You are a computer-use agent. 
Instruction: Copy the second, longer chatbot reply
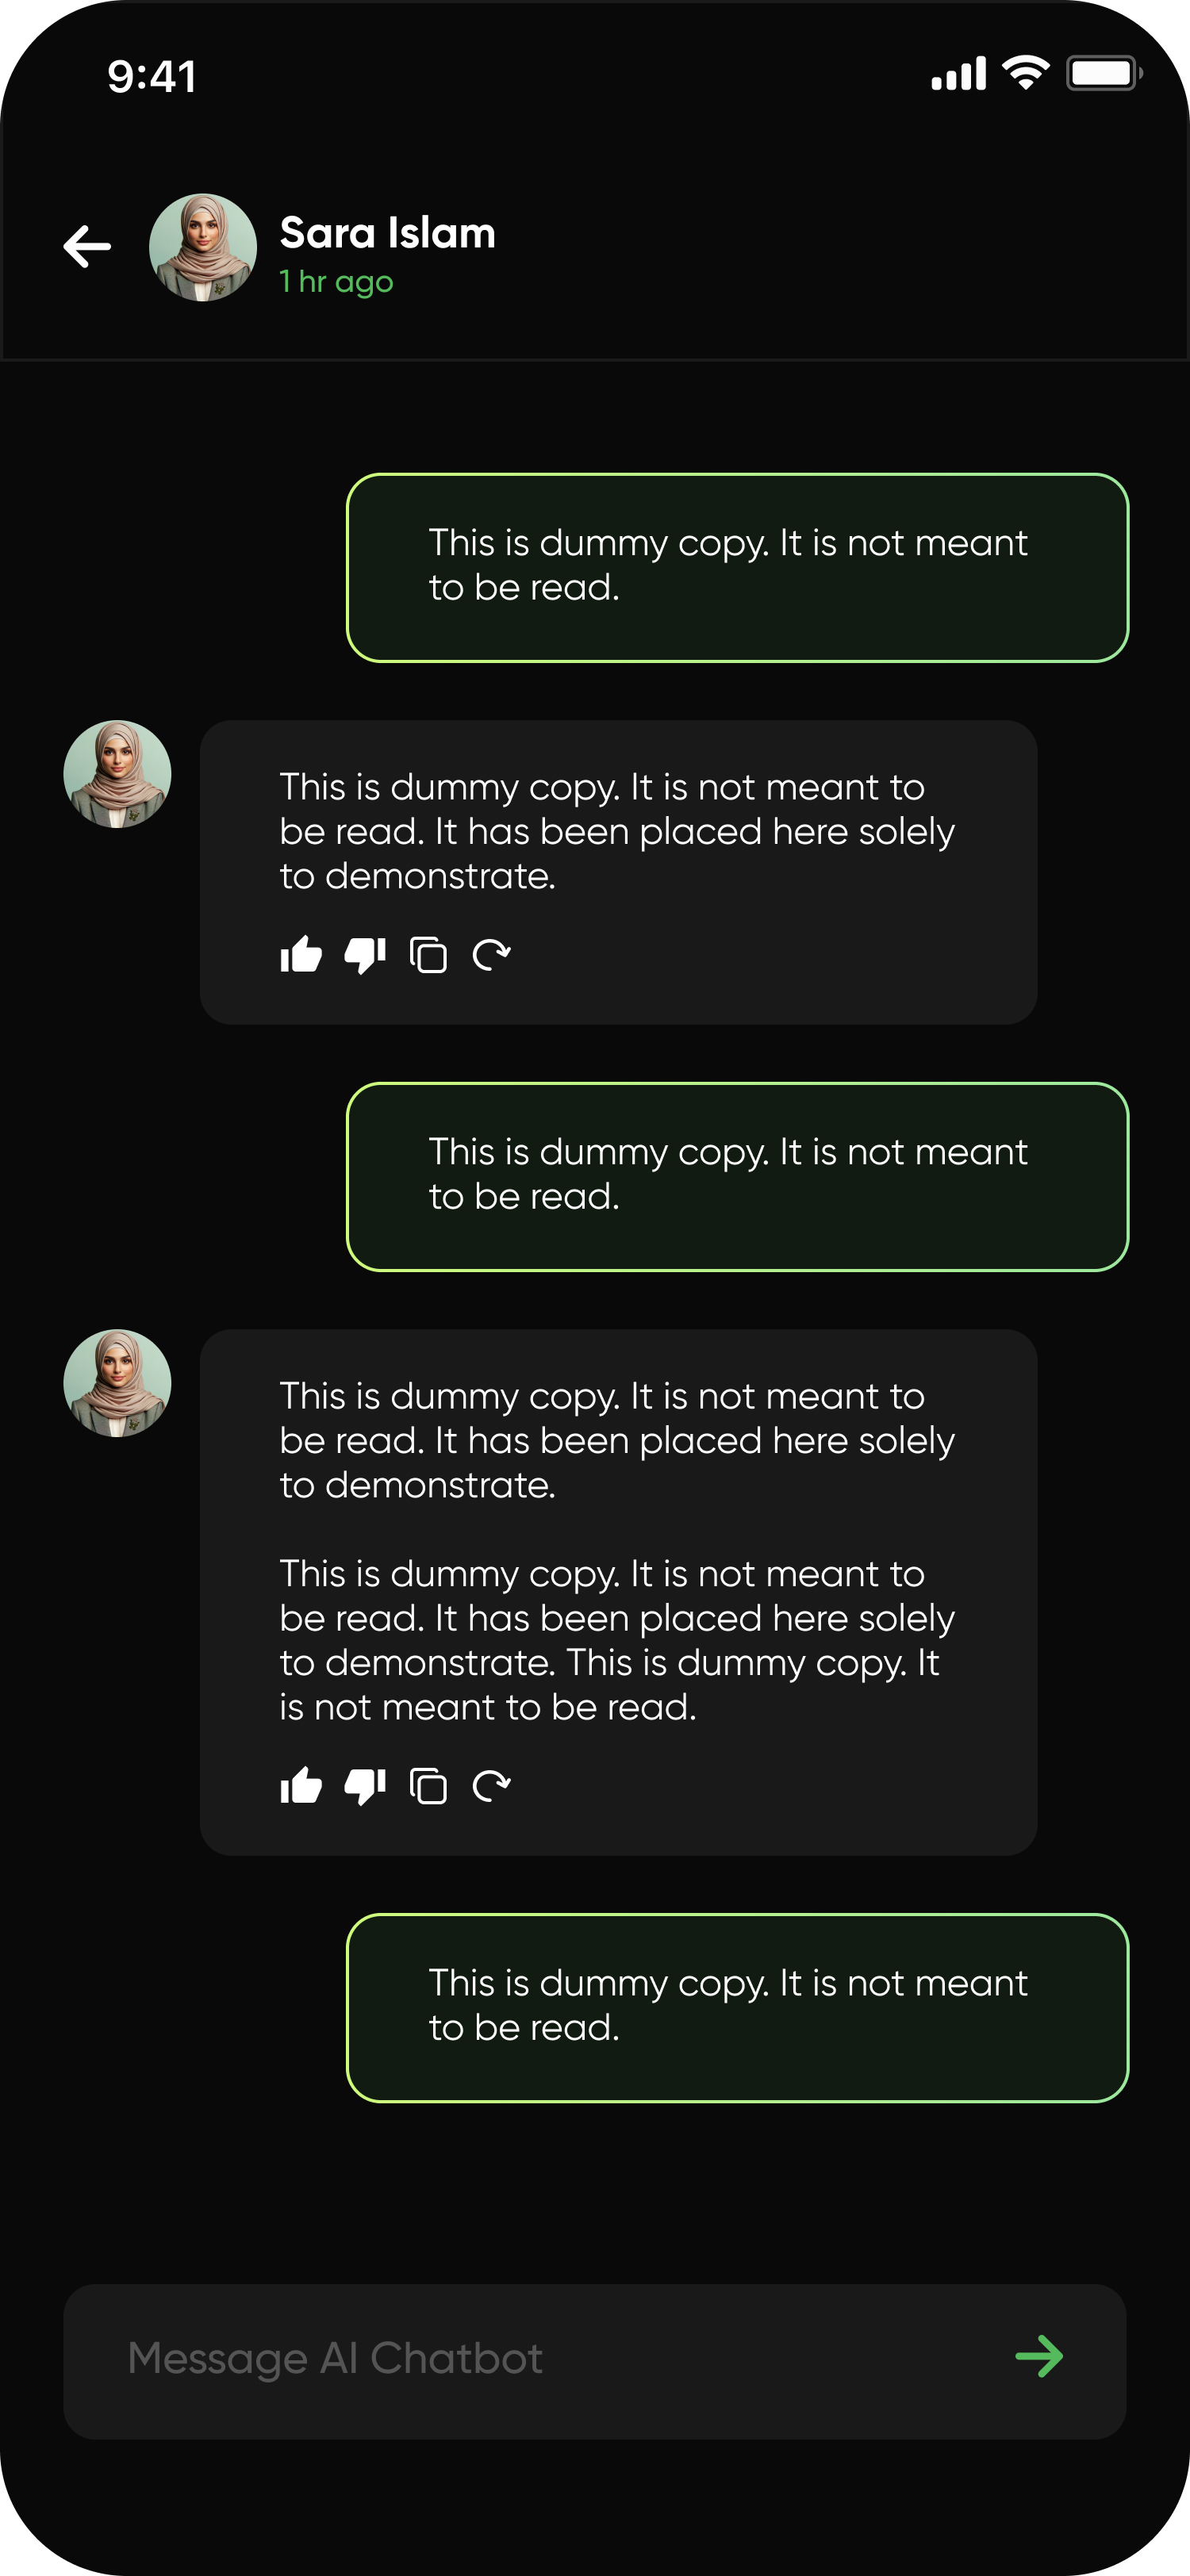pos(428,1786)
